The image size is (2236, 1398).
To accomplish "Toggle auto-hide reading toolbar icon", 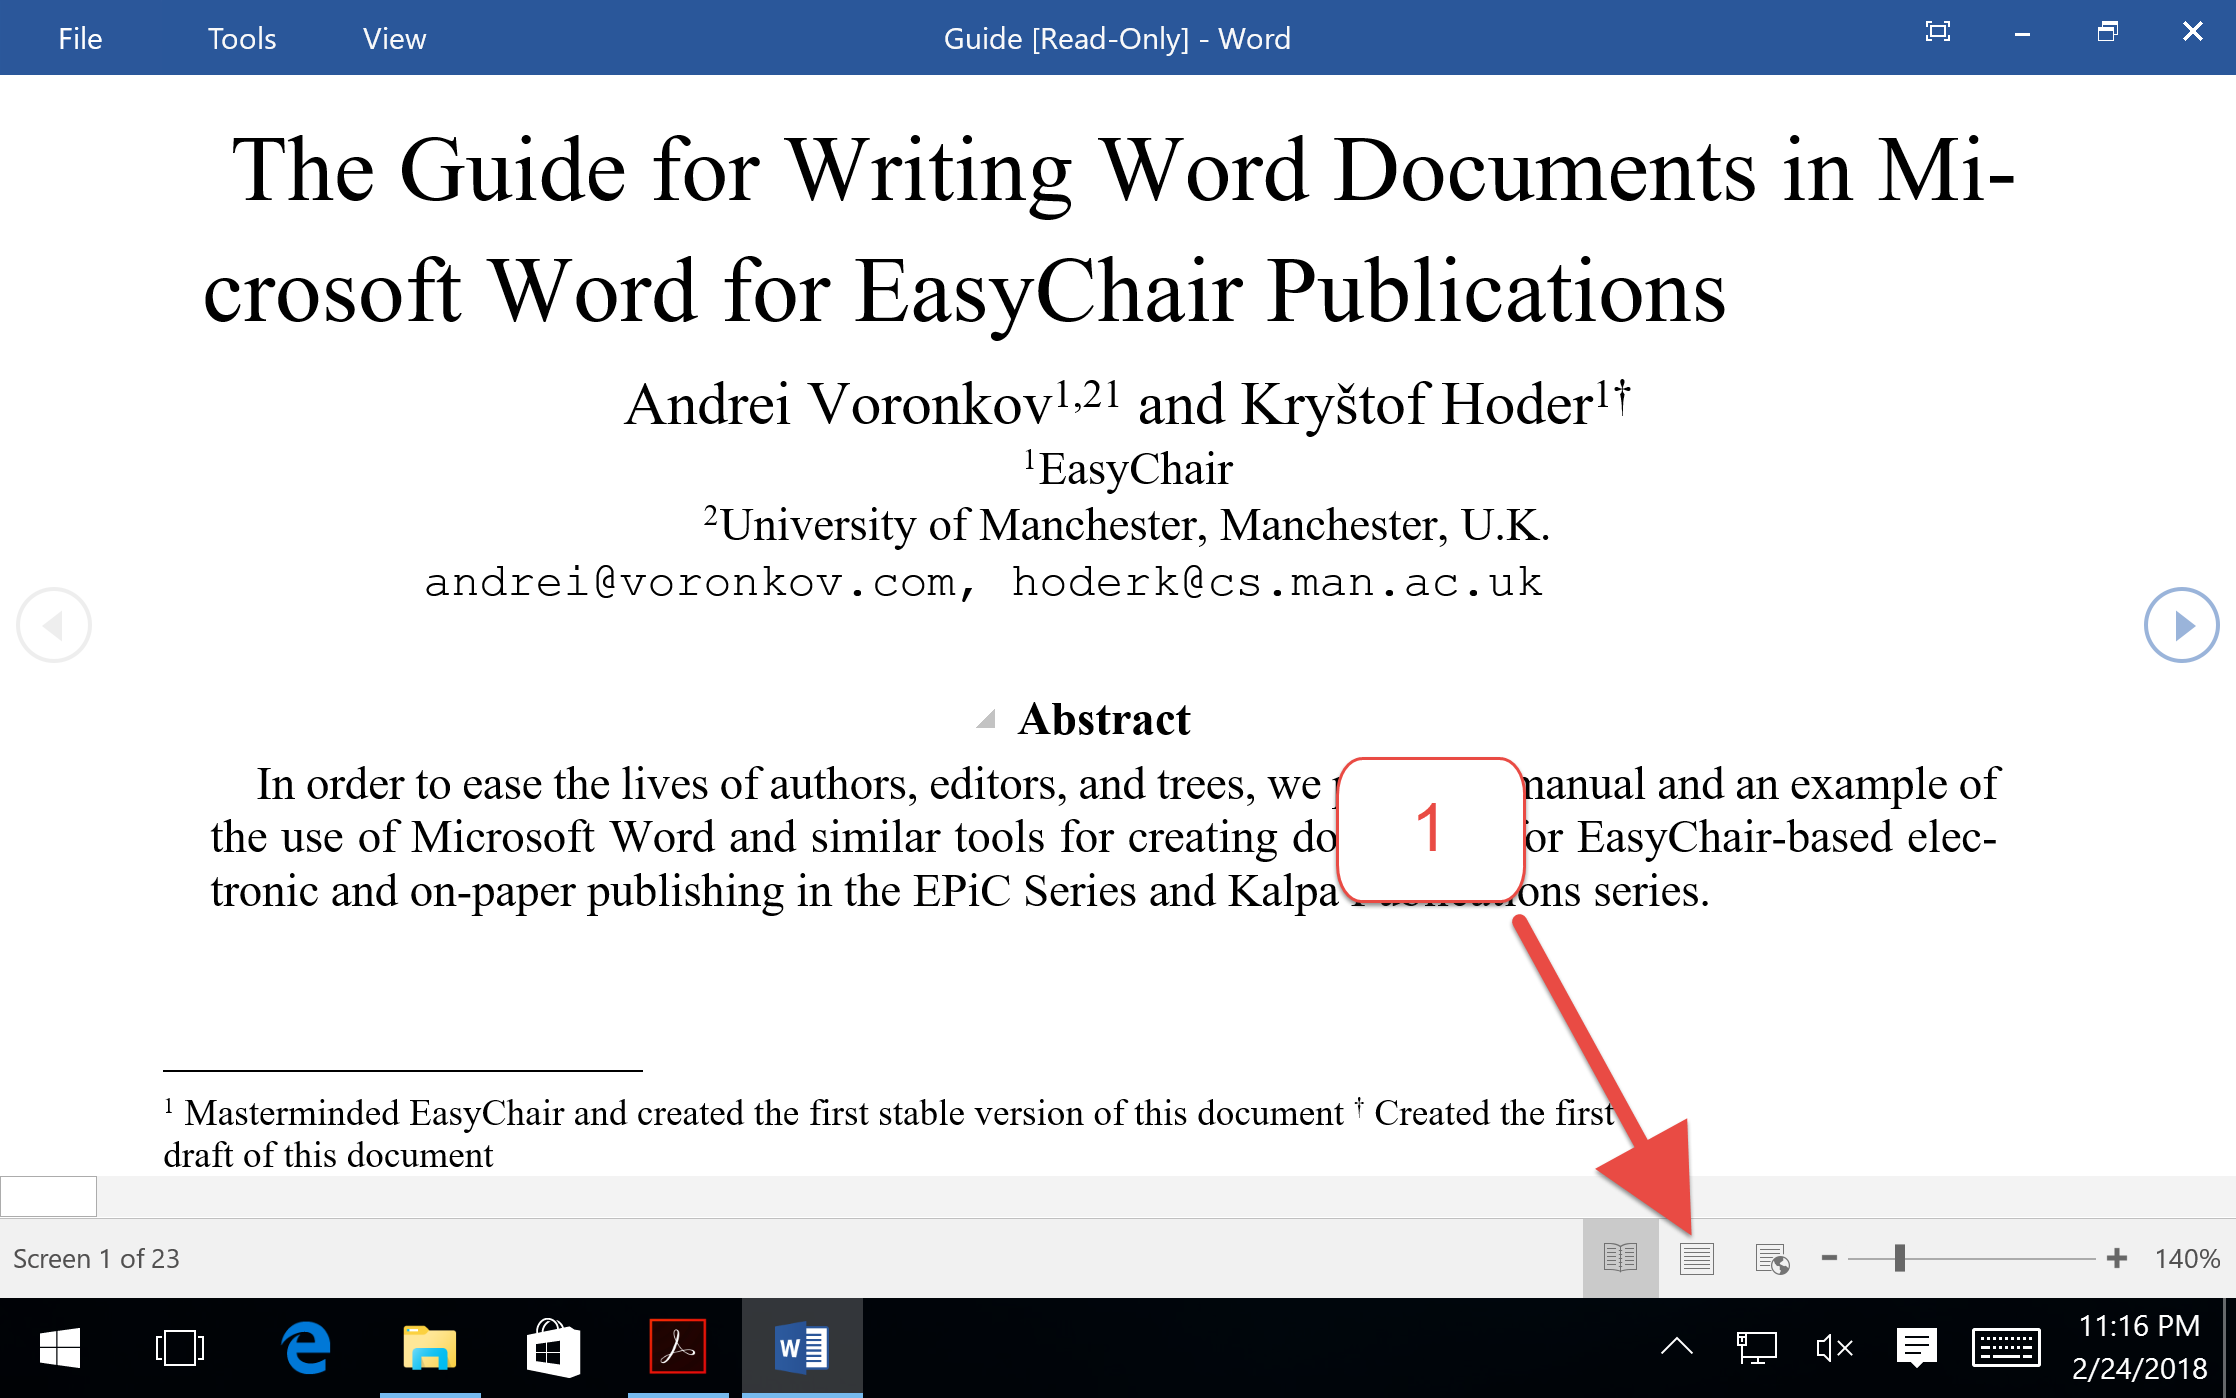I will pos(1937,31).
